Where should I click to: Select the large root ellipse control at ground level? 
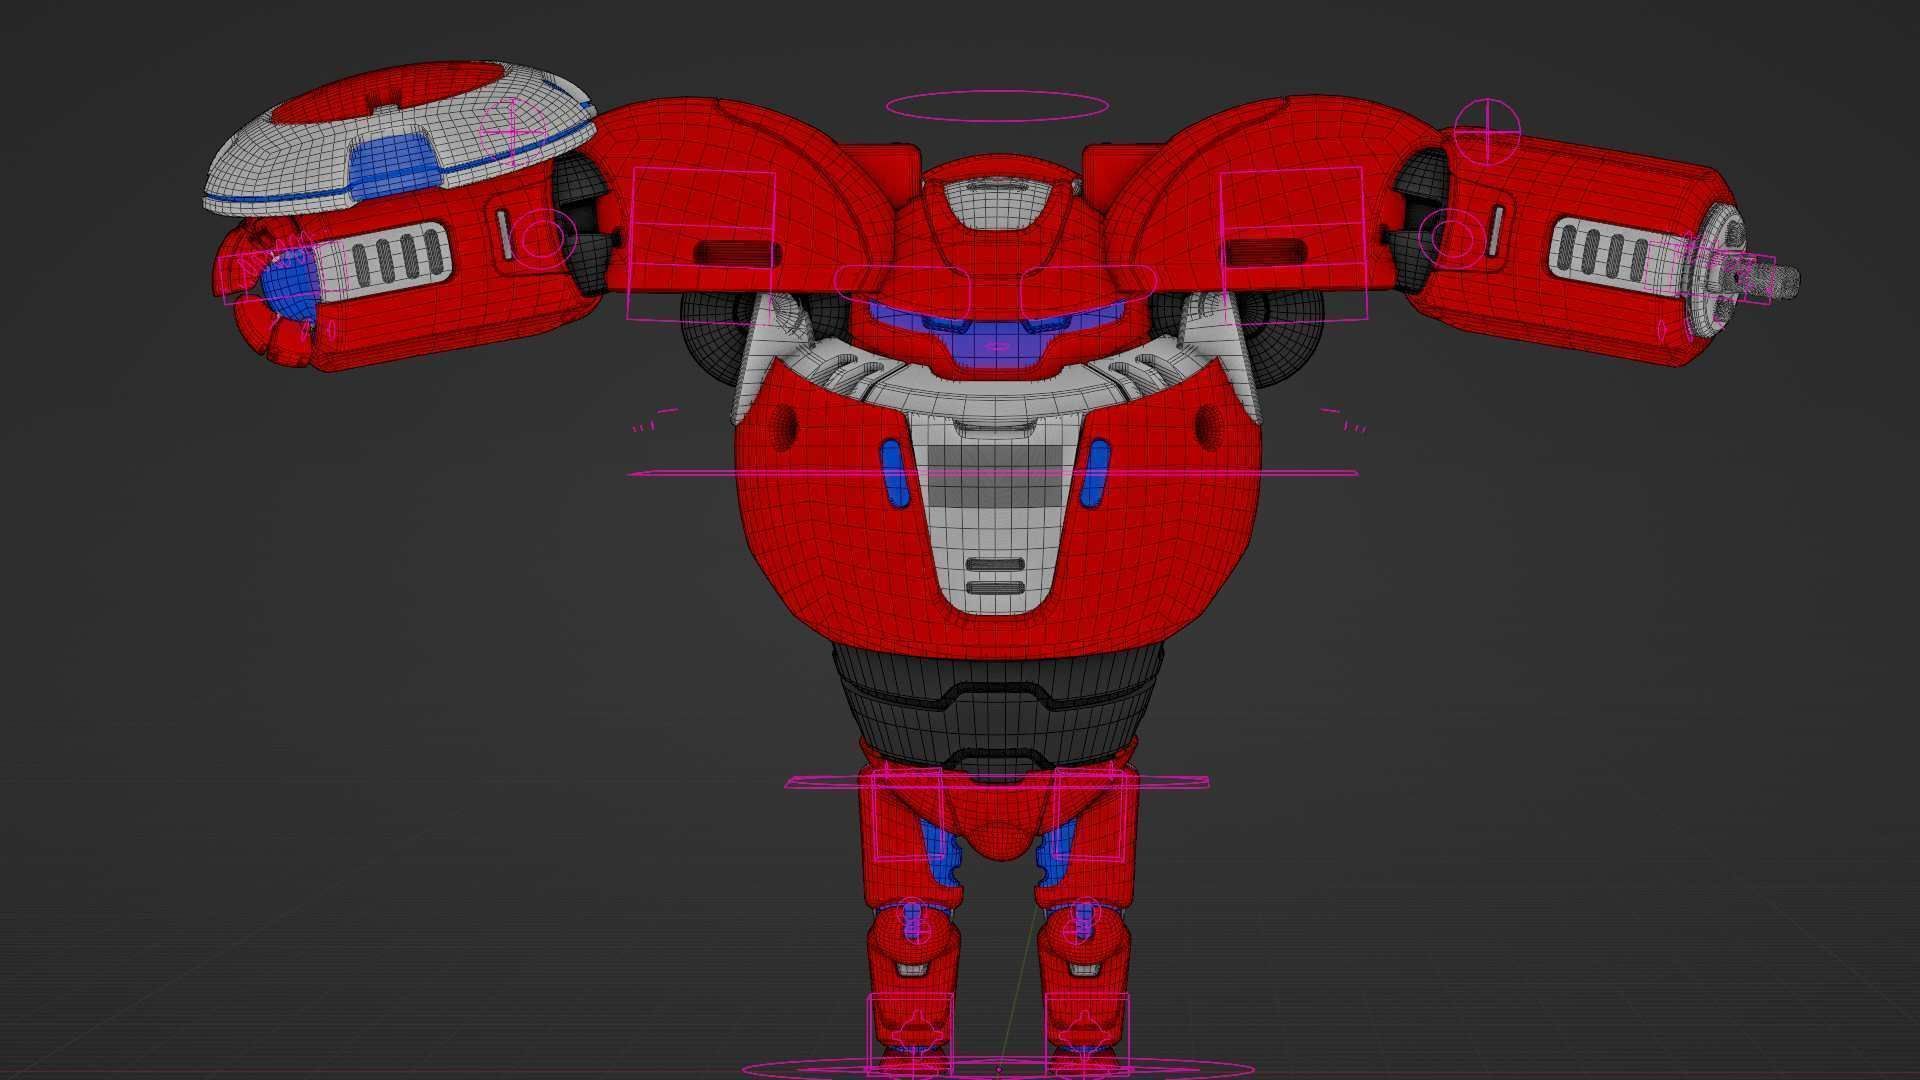(x=997, y=1070)
